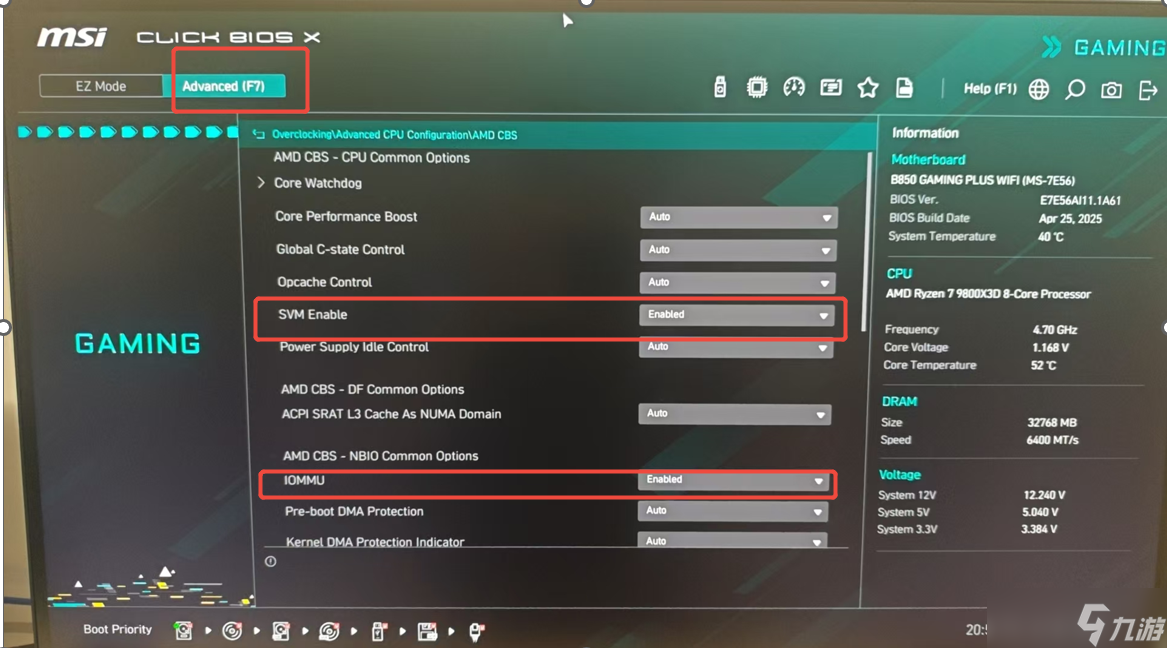Open the Power Supply Idle Control dropdown

pyautogui.click(x=738, y=347)
